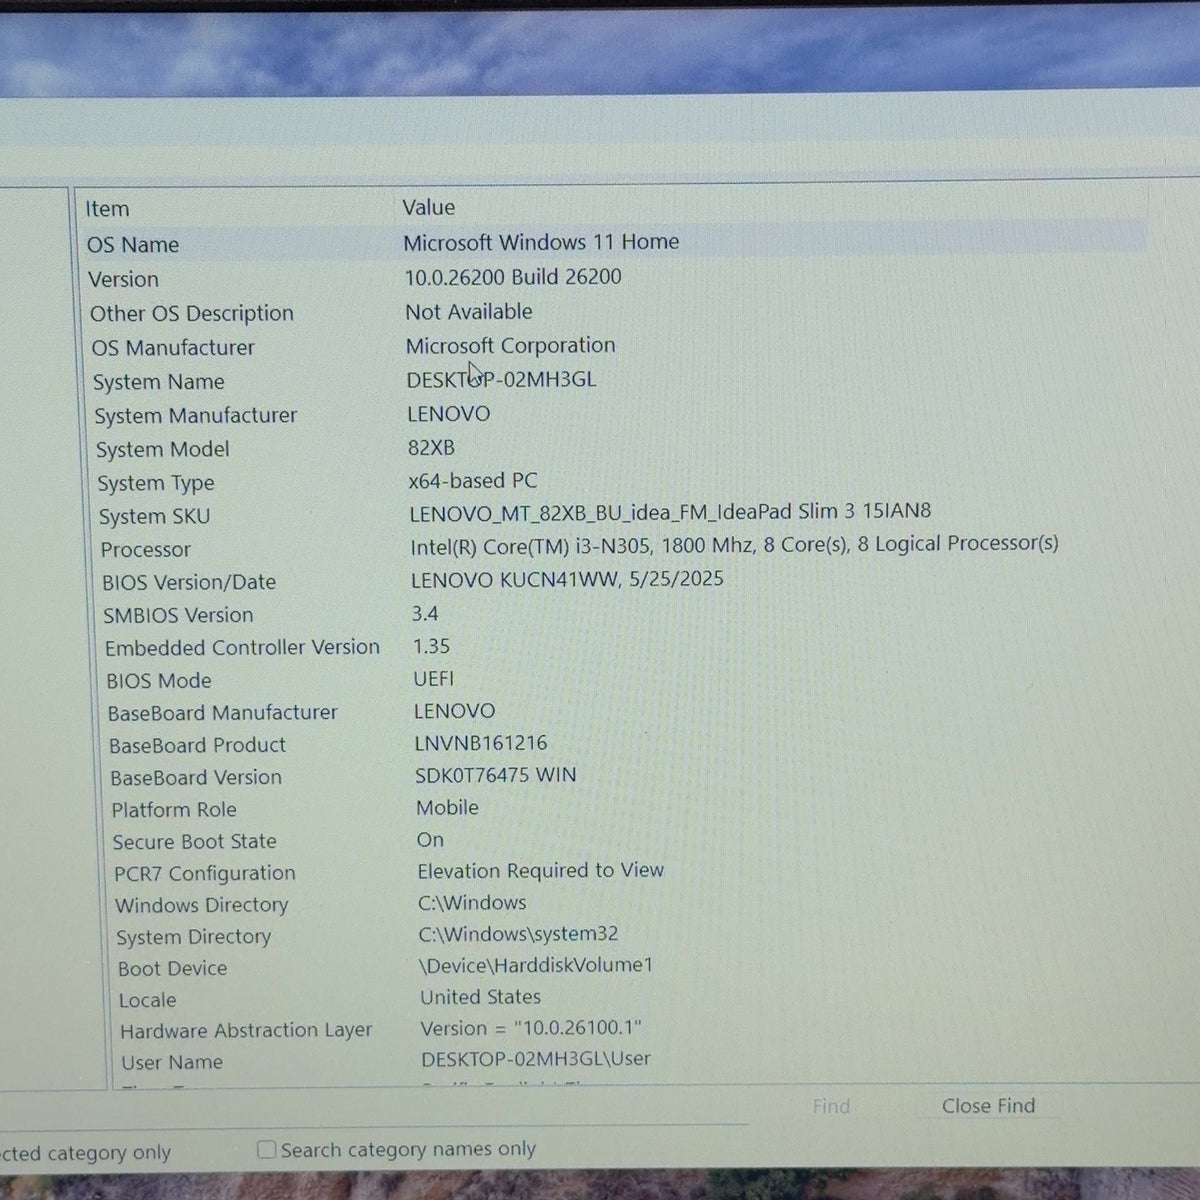Select OS Manufacturer row

(173, 347)
